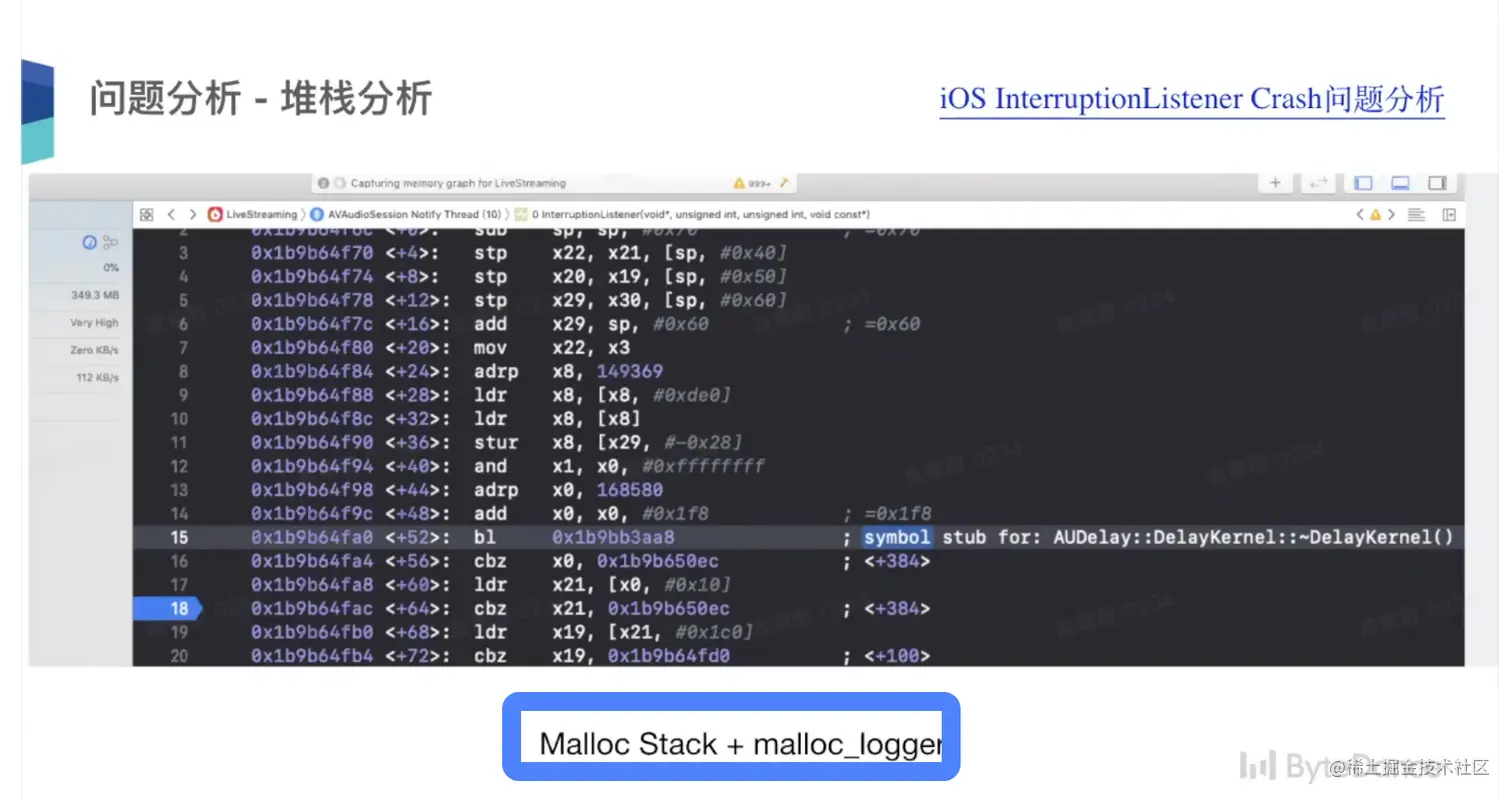Click the Zero KB/s disk gauge
The image size is (1512, 800).
tap(95, 351)
